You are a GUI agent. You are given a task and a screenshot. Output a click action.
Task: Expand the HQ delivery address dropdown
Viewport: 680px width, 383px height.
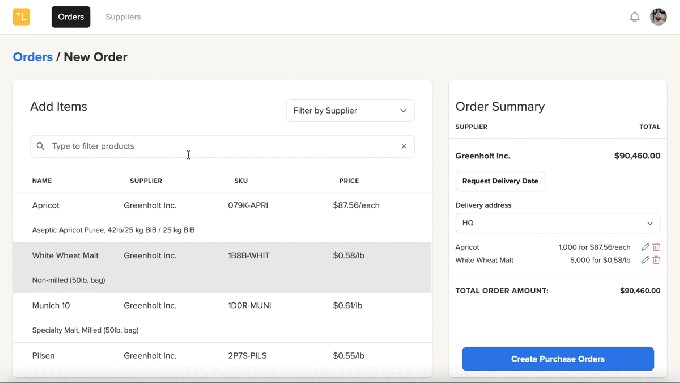[558, 223]
